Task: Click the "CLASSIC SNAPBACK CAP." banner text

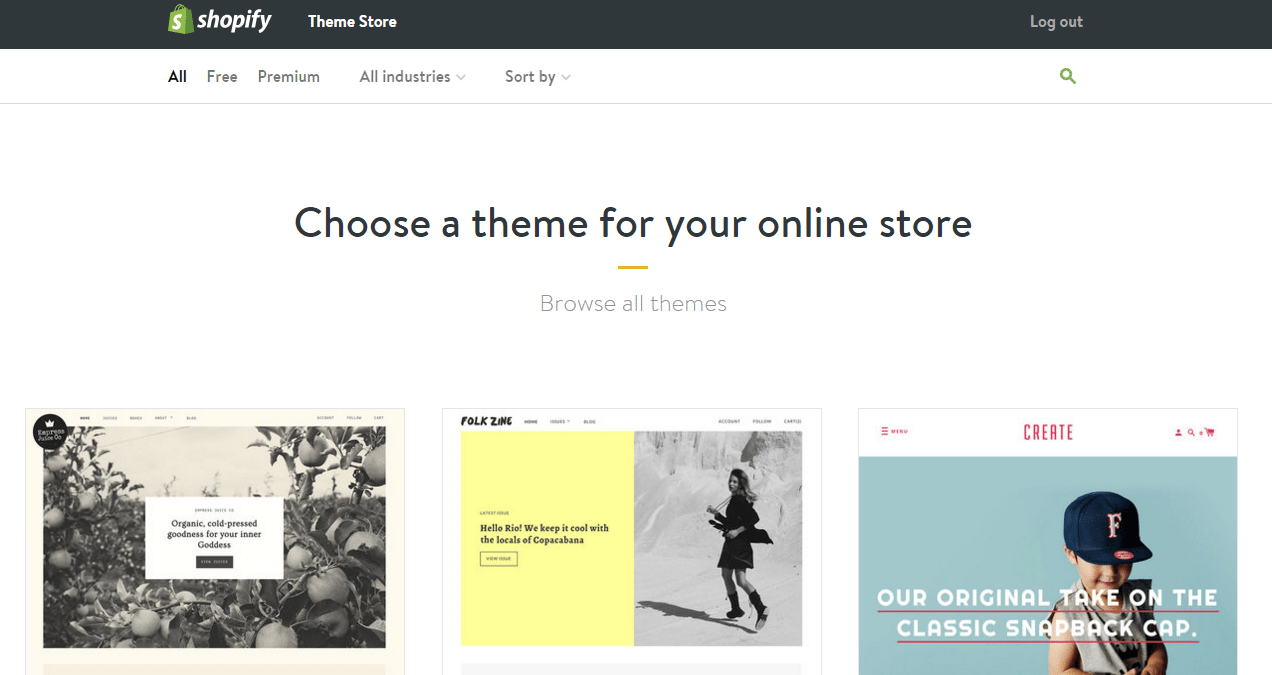Action: (1047, 629)
